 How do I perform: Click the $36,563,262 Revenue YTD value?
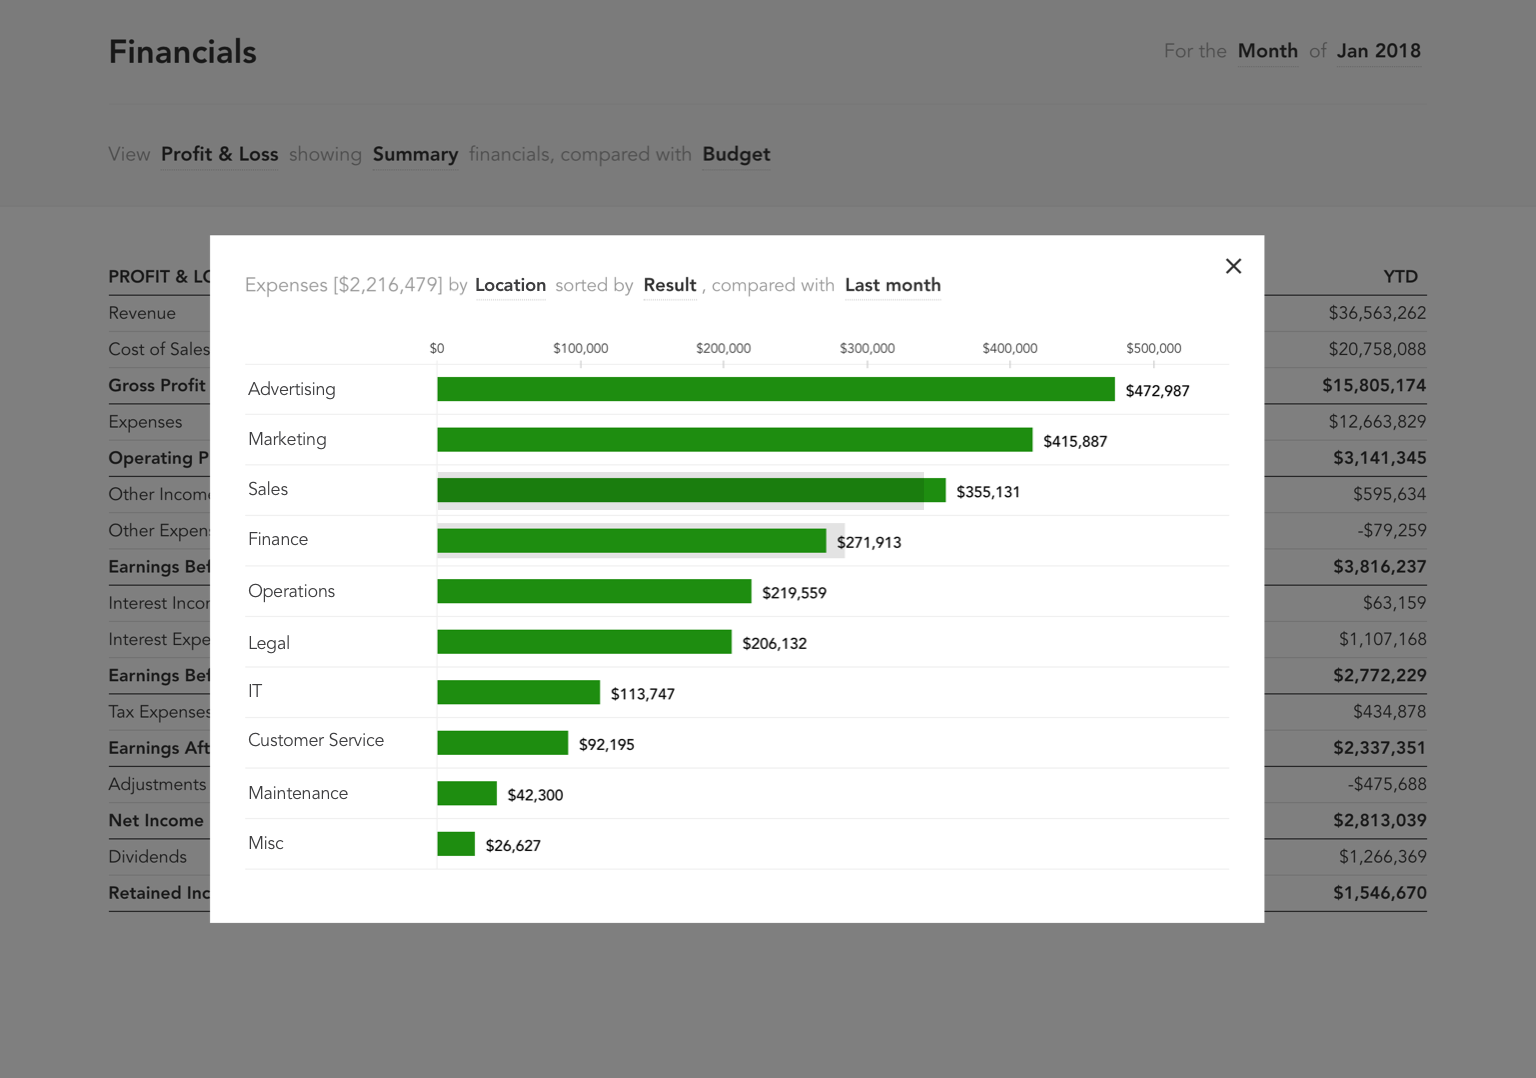1377,313
